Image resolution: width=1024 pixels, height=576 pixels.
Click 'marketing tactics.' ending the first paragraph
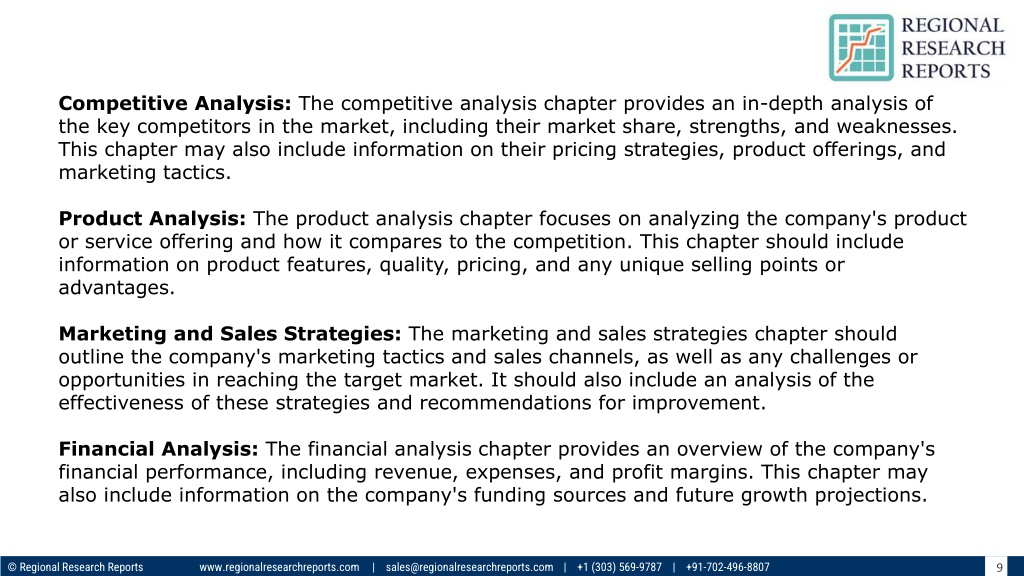145,172
